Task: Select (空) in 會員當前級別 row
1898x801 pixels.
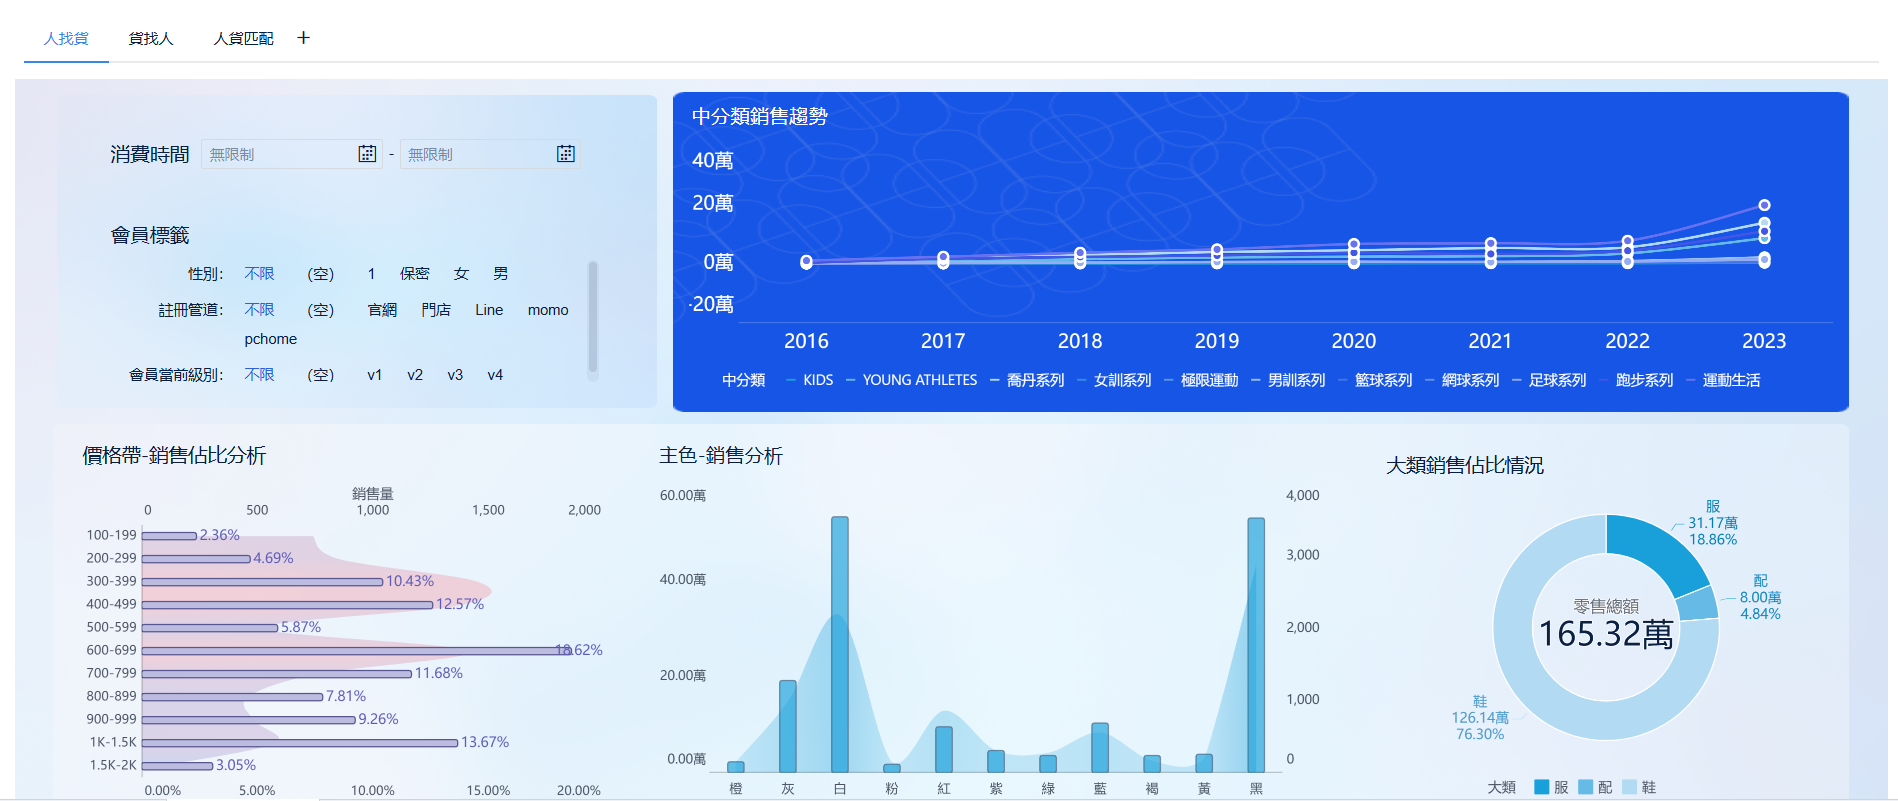Action: (x=320, y=375)
